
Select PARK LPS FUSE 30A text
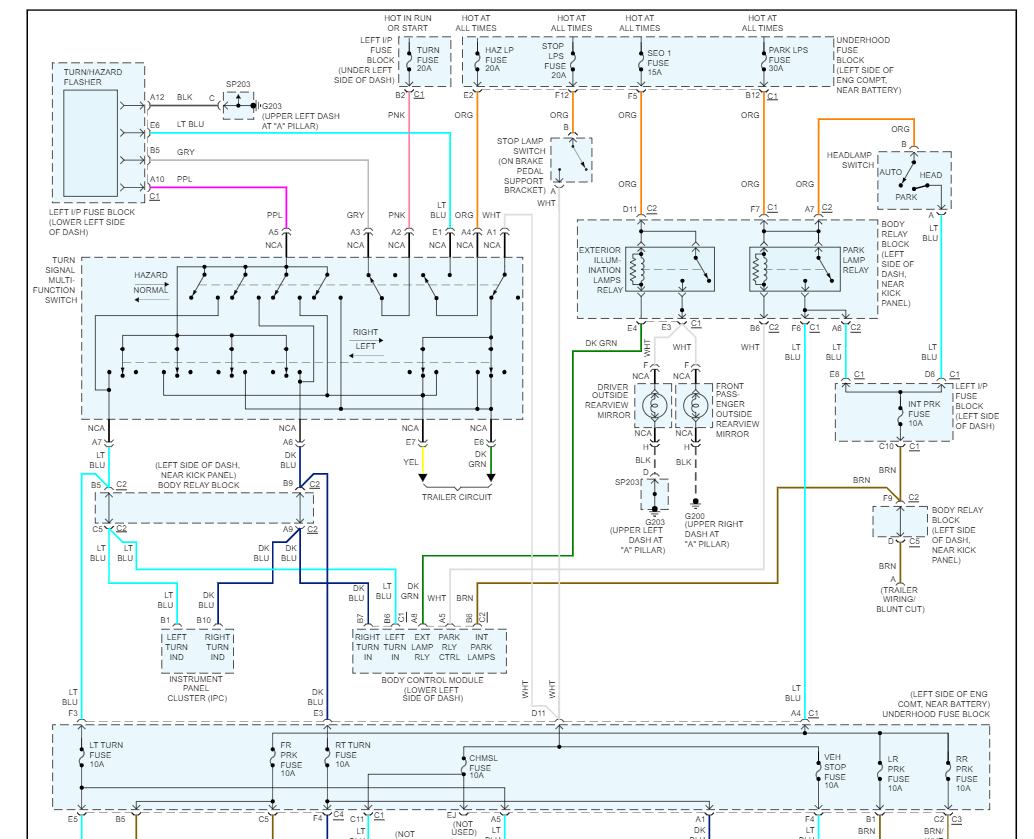787,59
